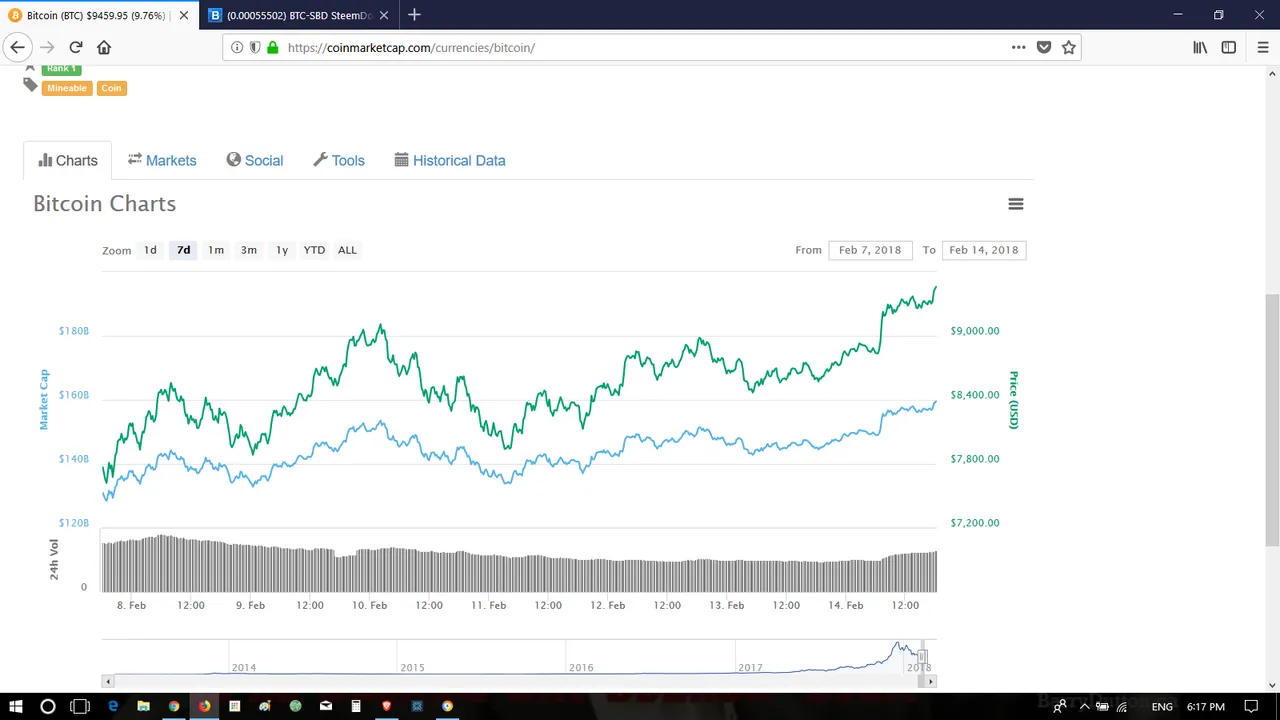Click the green secure padlock icon
Viewport: 1280px width, 720px height.
[x=272, y=47]
